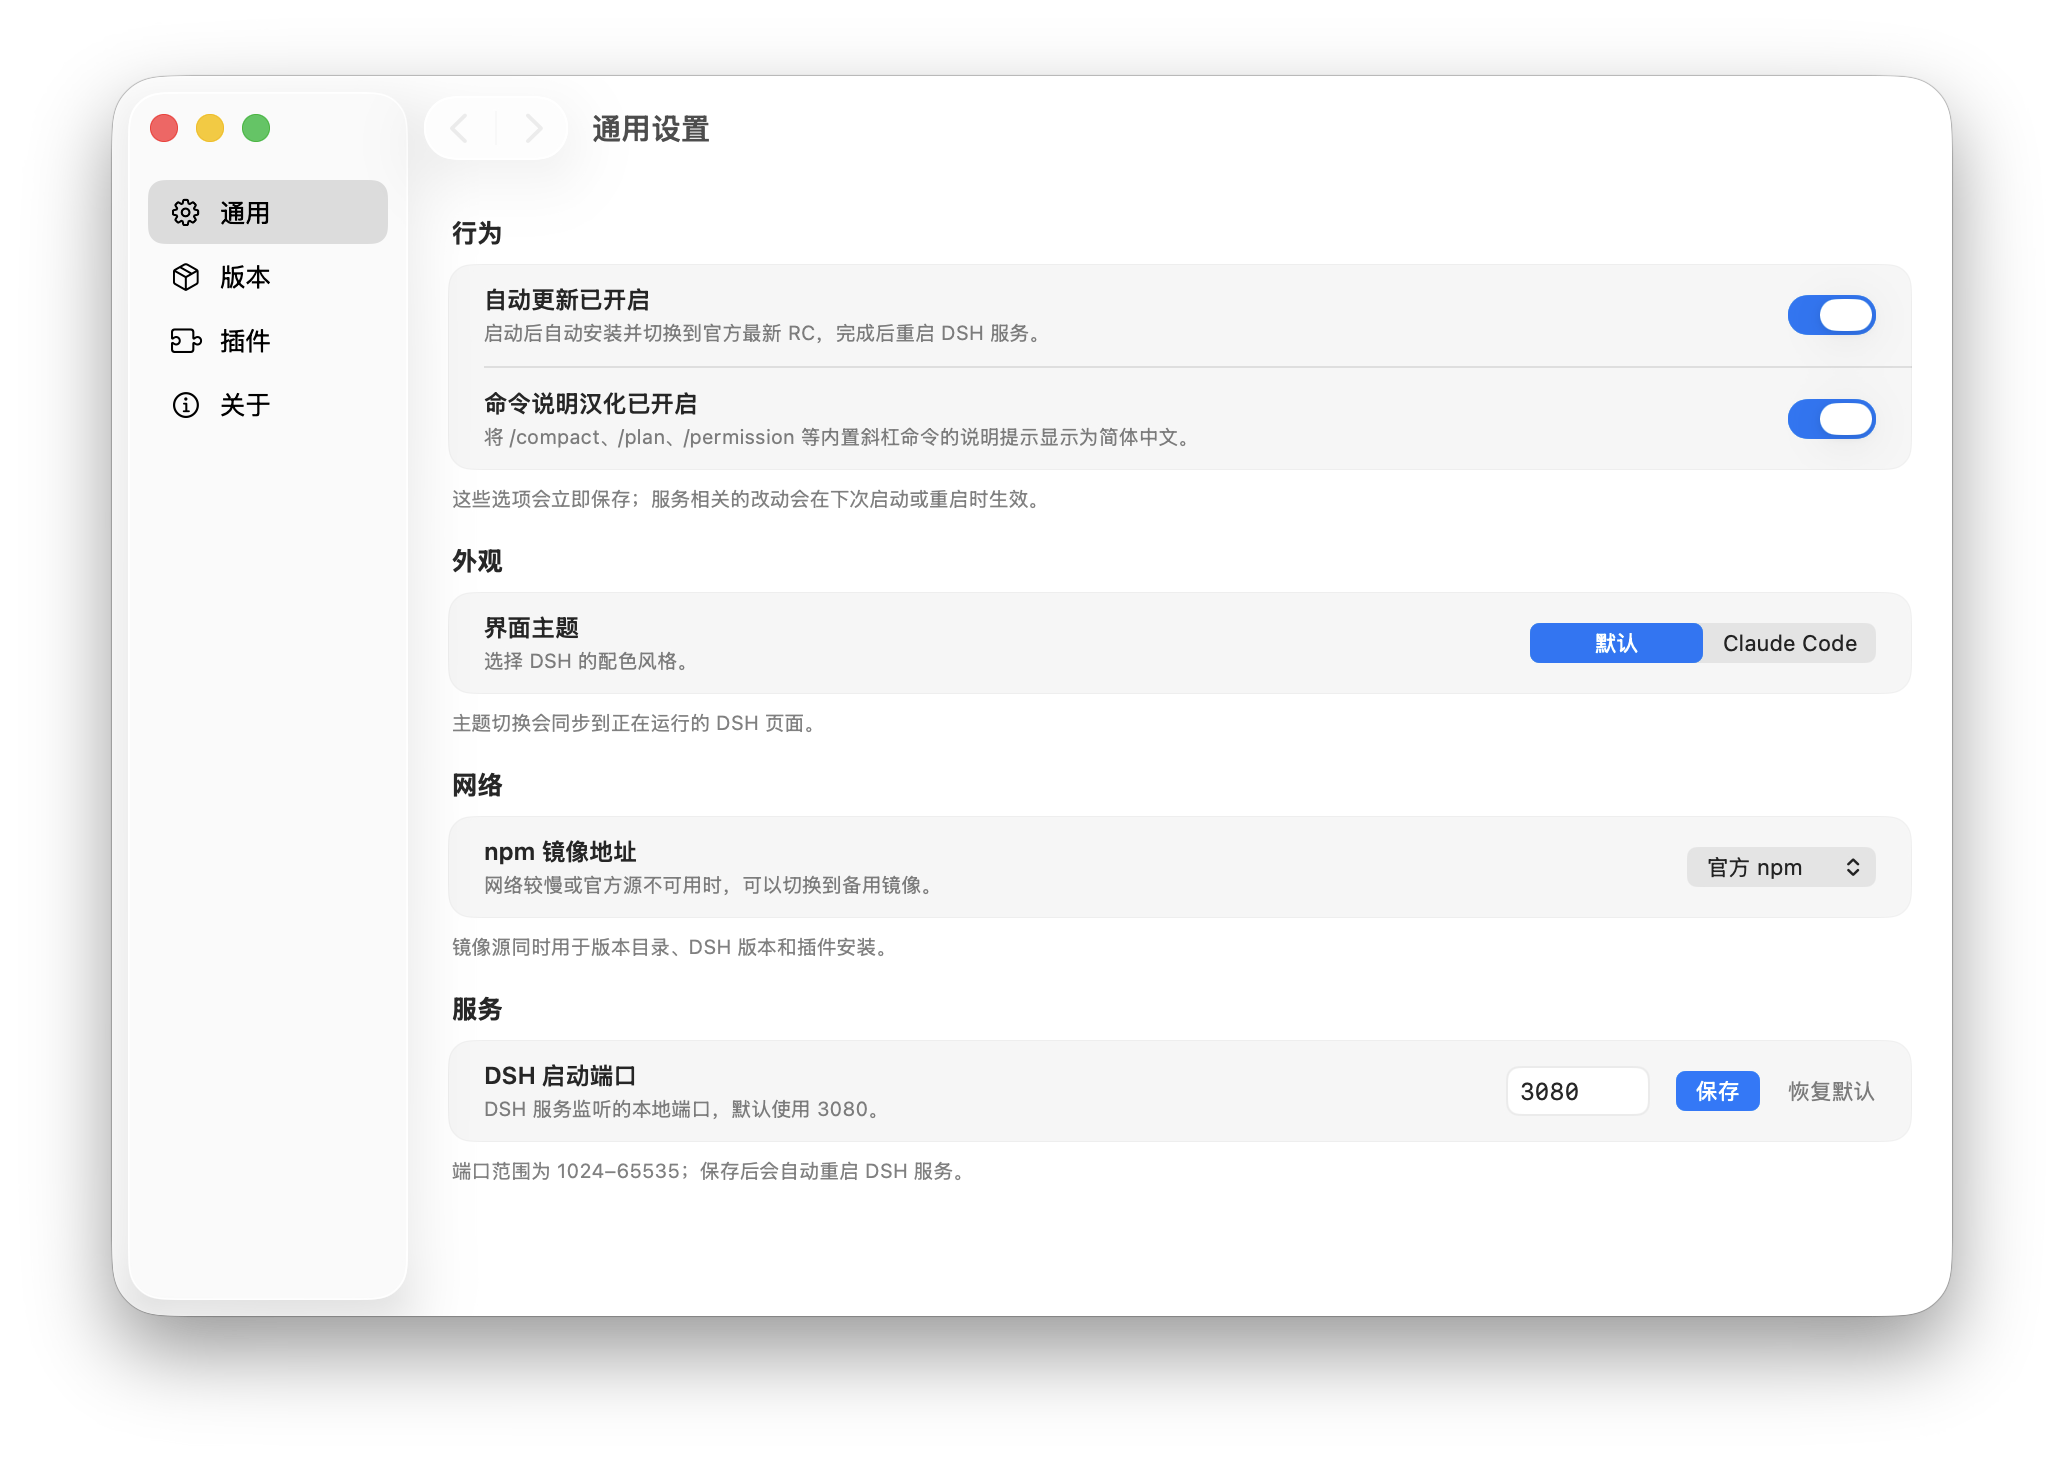Maximize the window with the green button

point(256,128)
